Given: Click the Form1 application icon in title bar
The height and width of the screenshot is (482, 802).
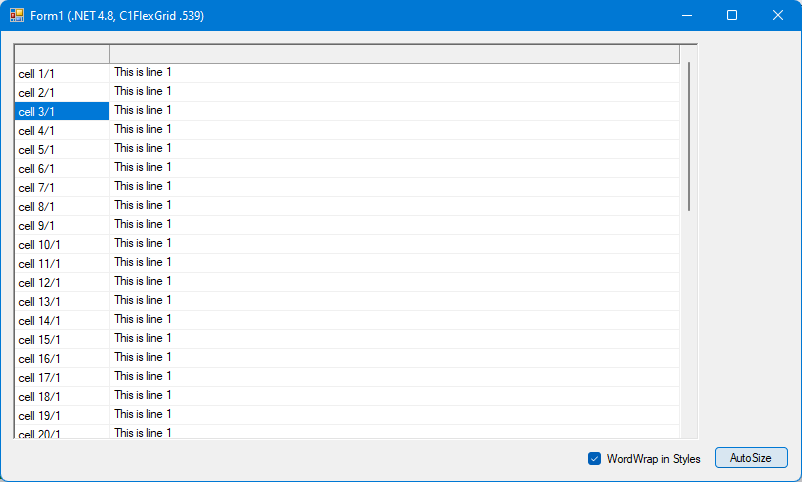Looking at the screenshot, I should (x=16, y=15).
